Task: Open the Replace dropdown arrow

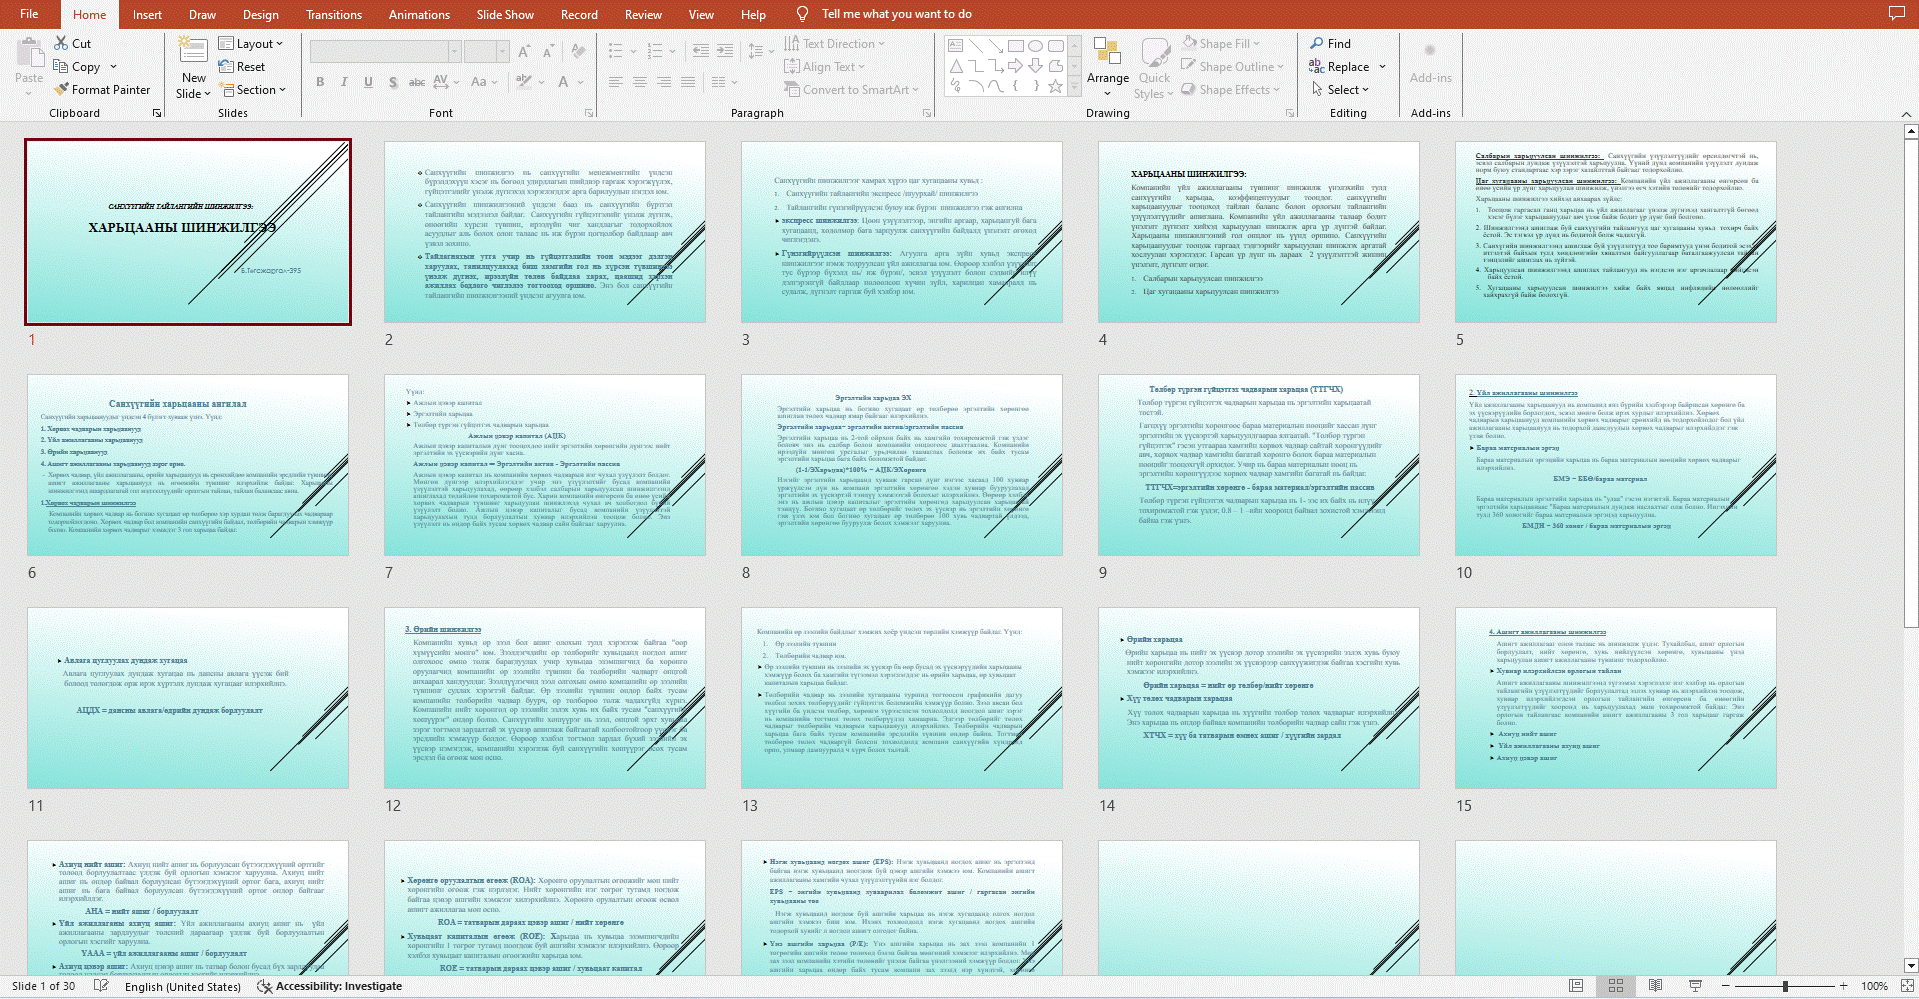Action: click(x=1382, y=67)
